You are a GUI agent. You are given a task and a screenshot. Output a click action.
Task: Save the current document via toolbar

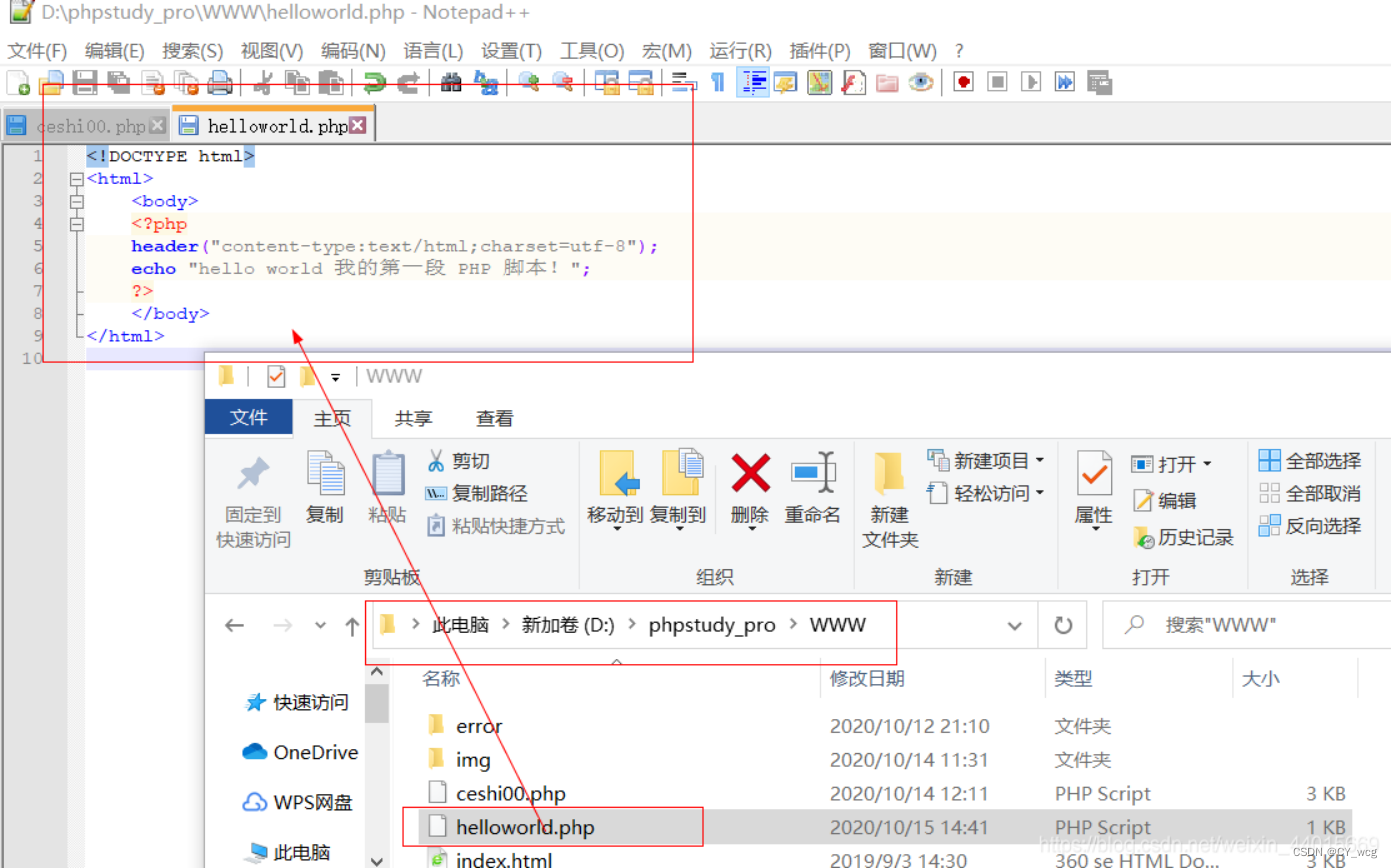click(85, 83)
